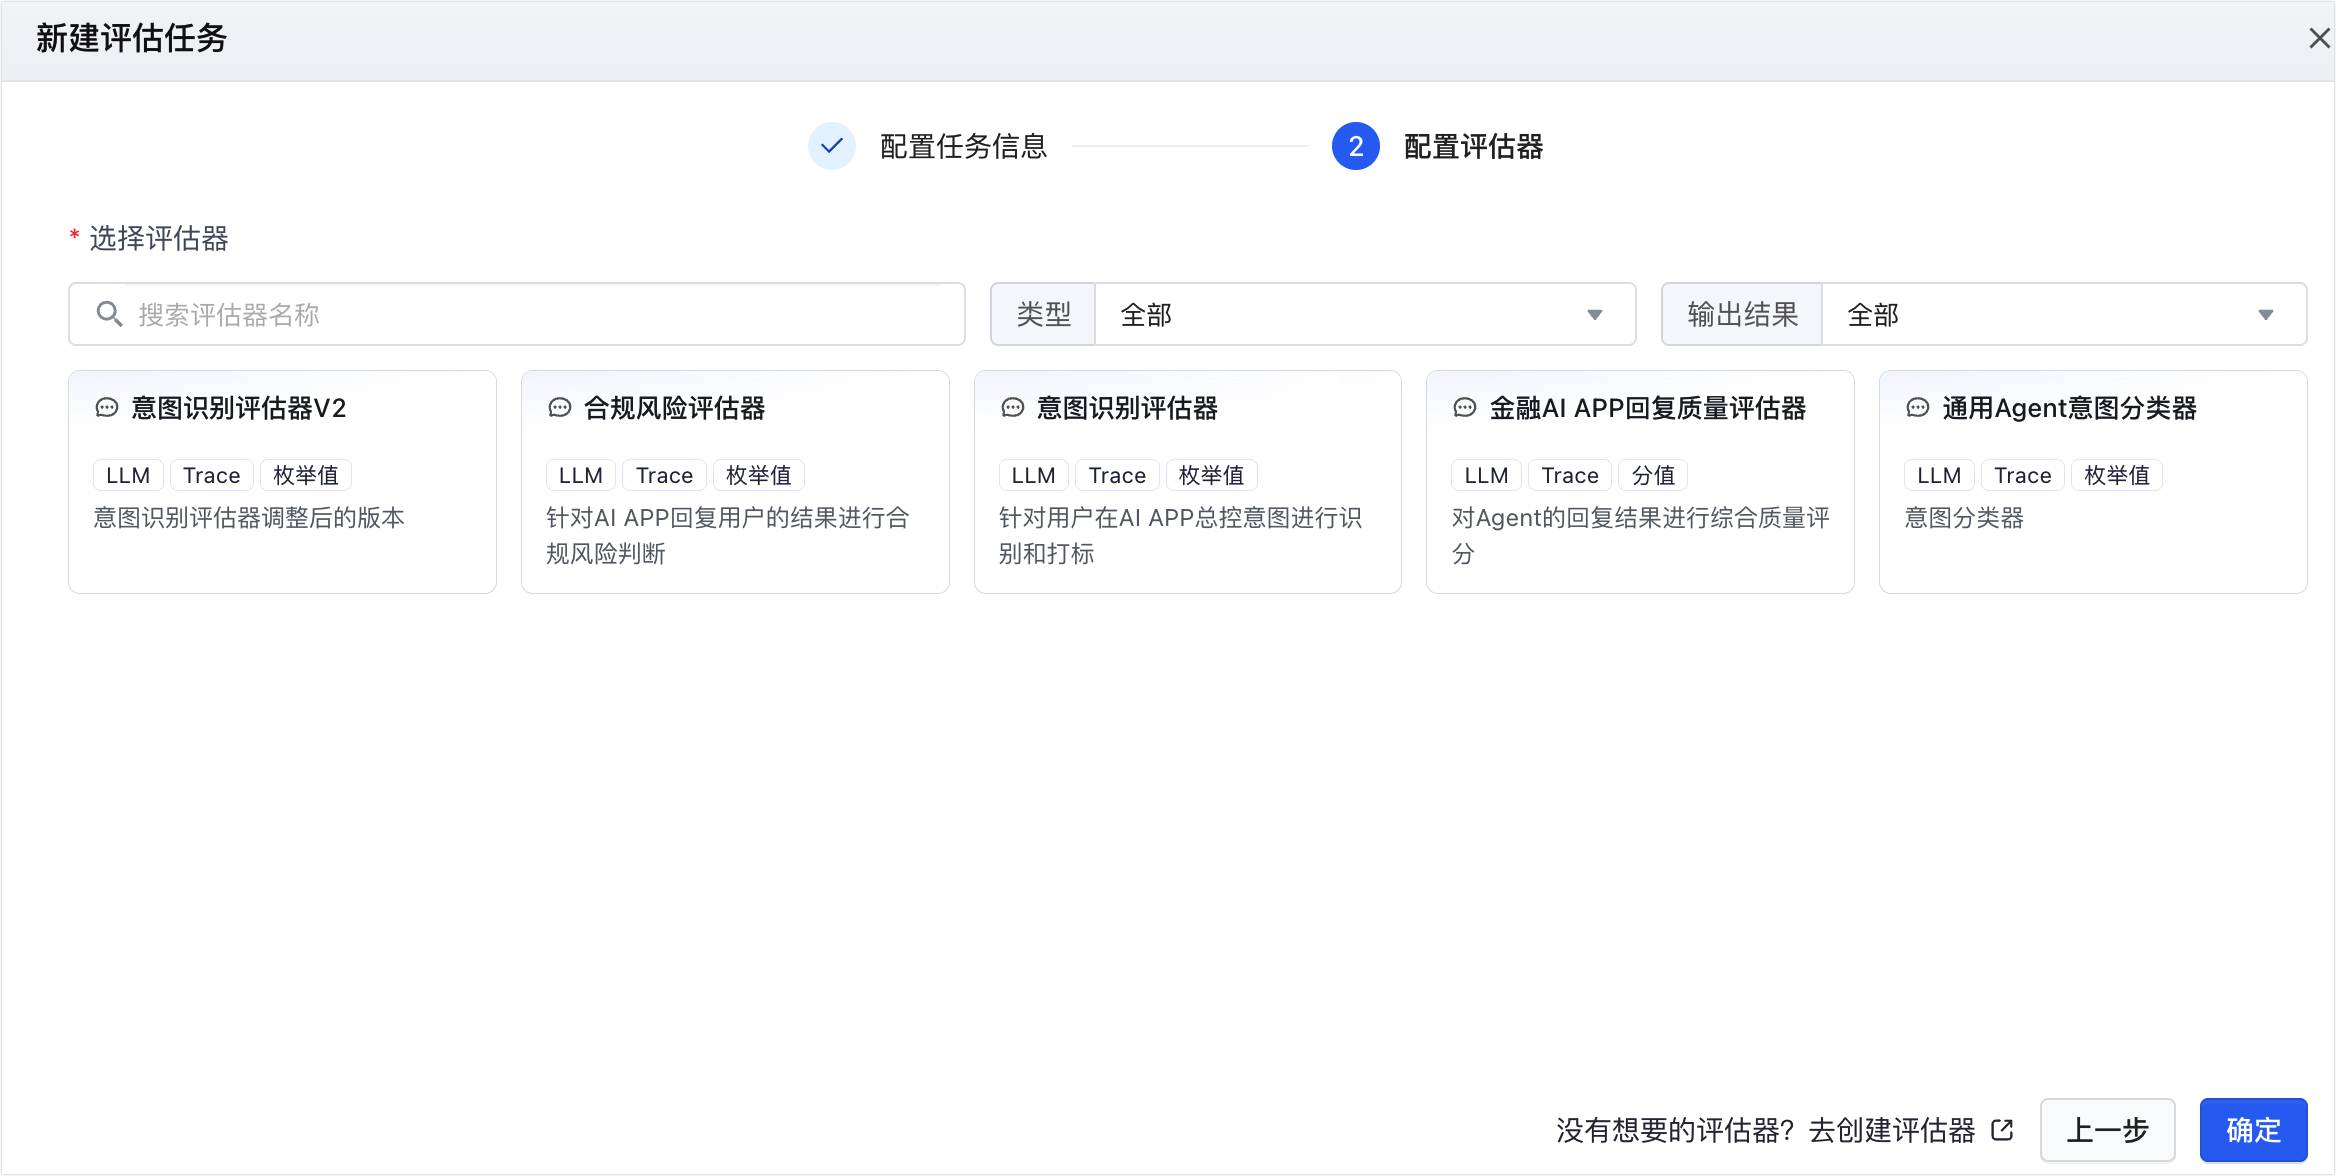Click the 分值 tag on 金融AI APP回复质量评估器 card

1653,475
